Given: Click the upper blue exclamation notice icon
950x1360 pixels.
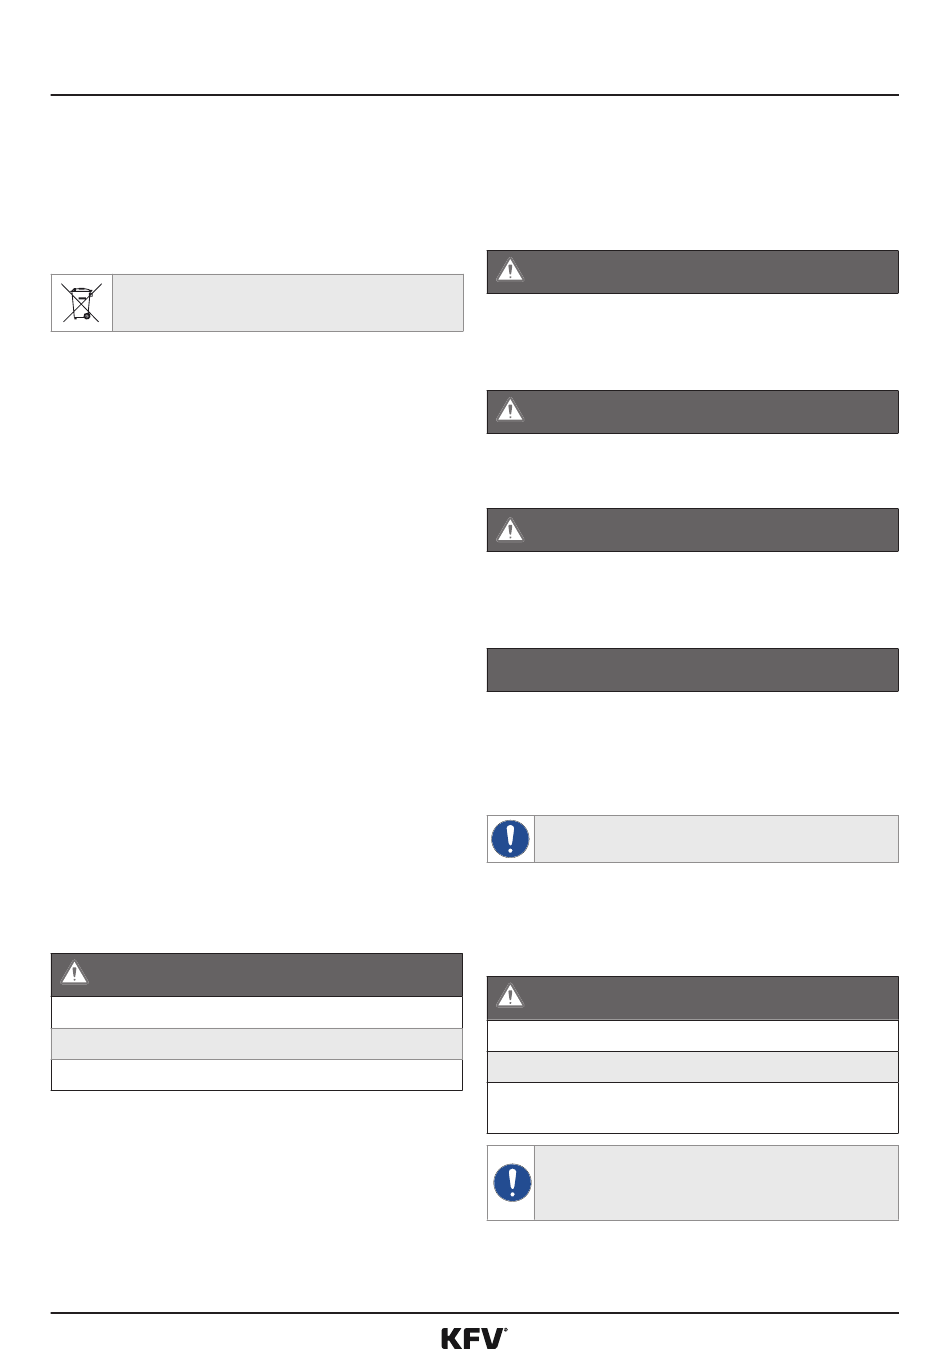Looking at the screenshot, I should pos(511,839).
